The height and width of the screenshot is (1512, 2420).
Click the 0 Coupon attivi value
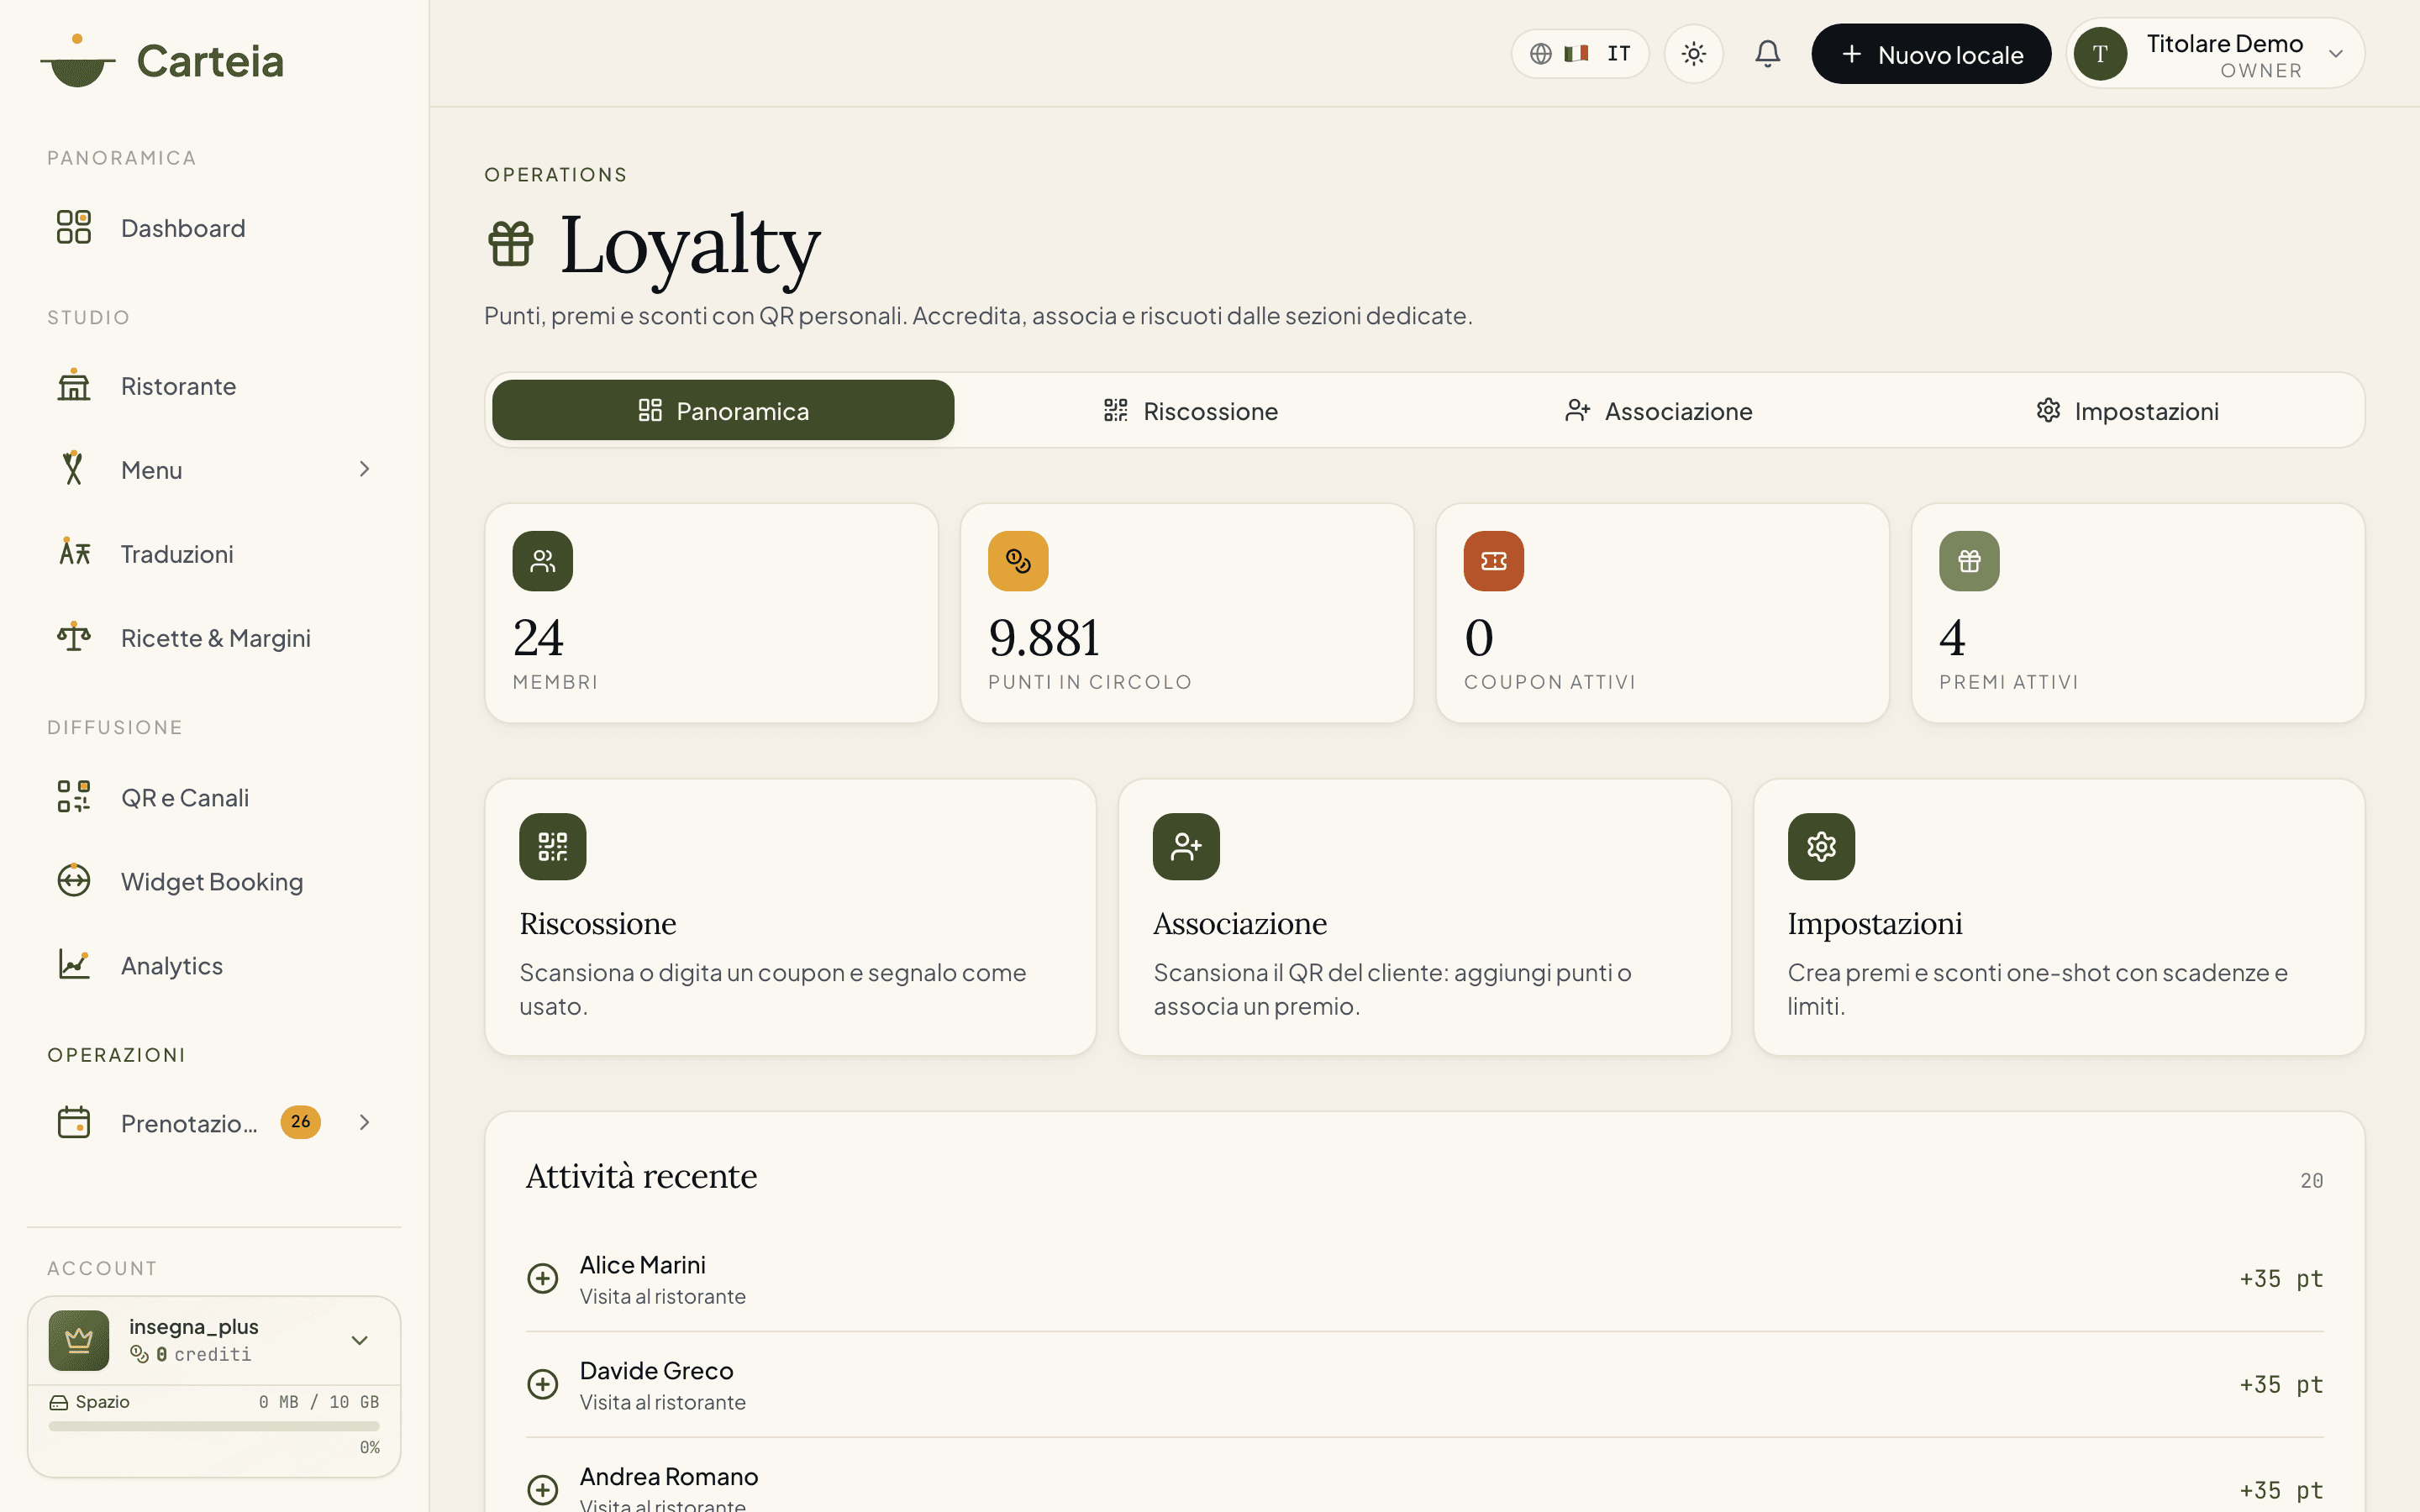tap(1479, 638)
